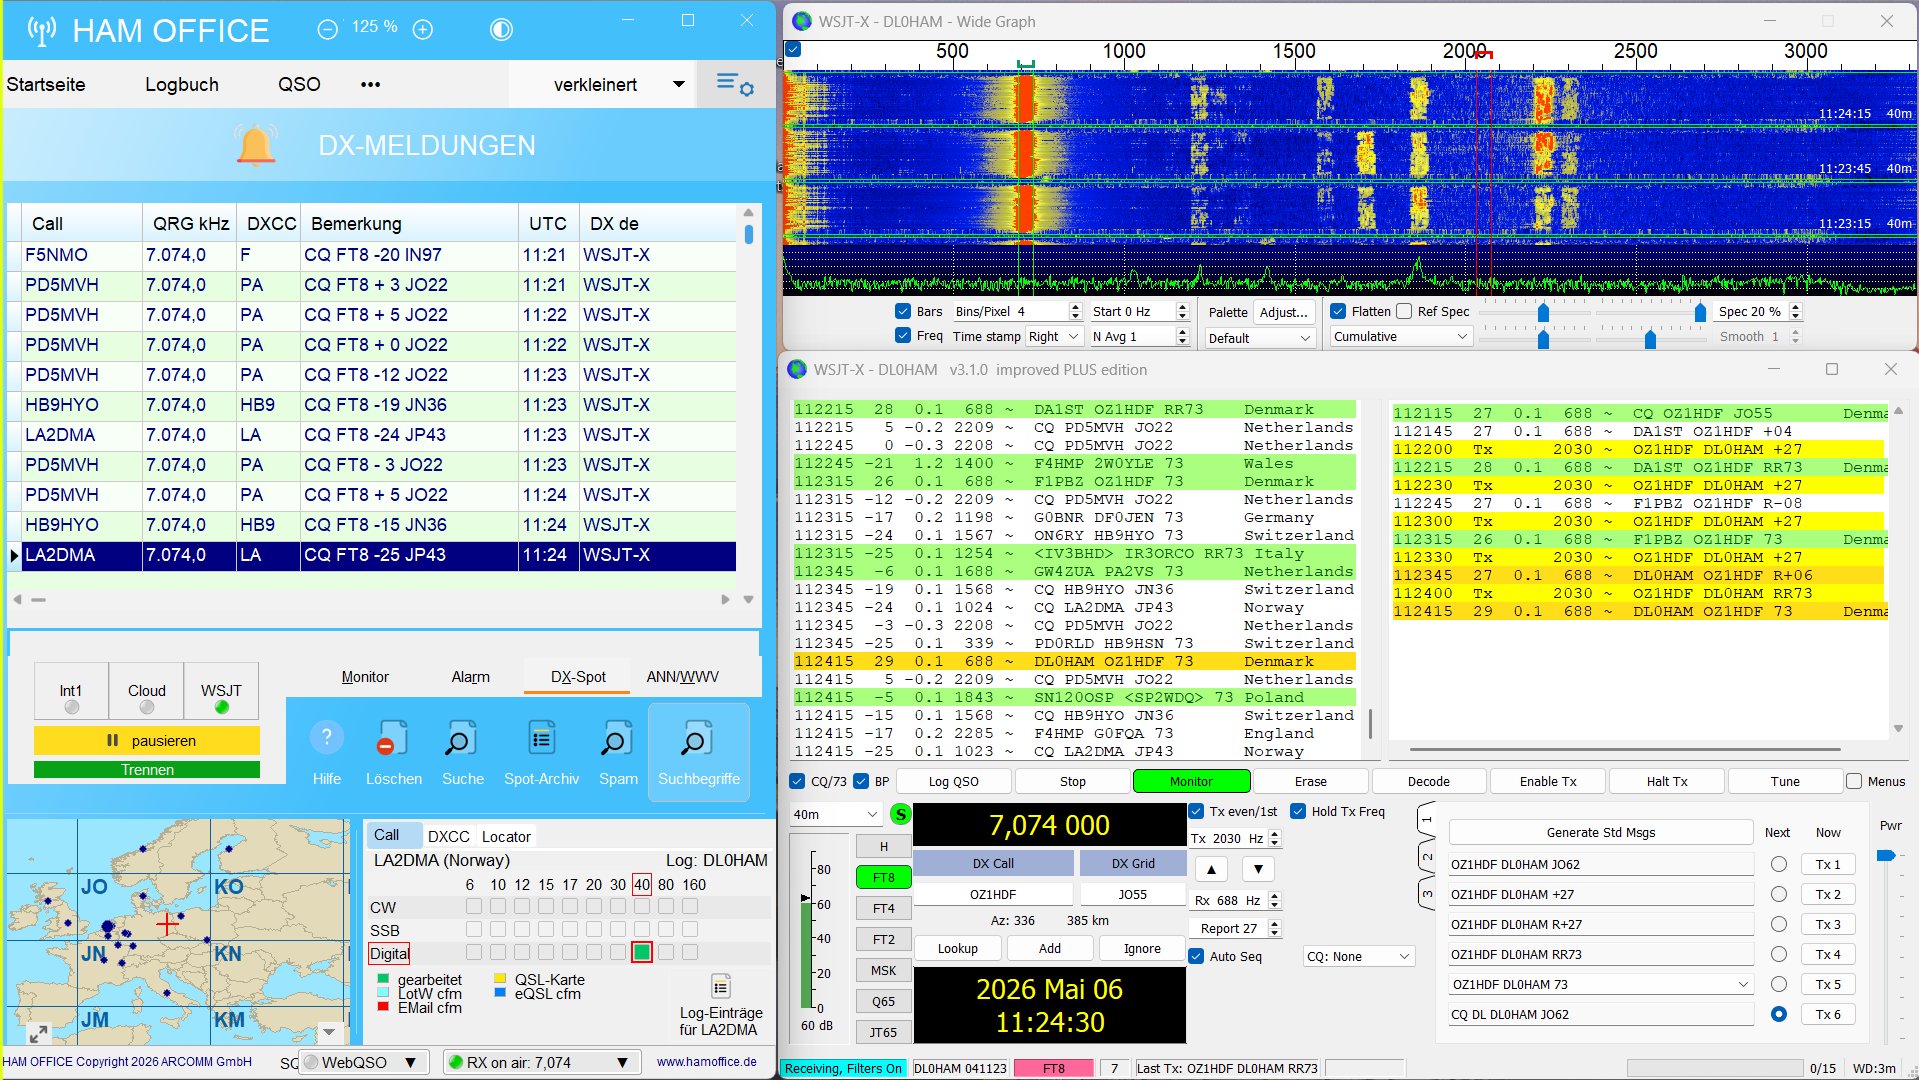Image resolution: width=1919 pixels, height=1080 pixels.
Task: Open the Cumulative spectrum mode dropdown
Action: [1400, 337]
